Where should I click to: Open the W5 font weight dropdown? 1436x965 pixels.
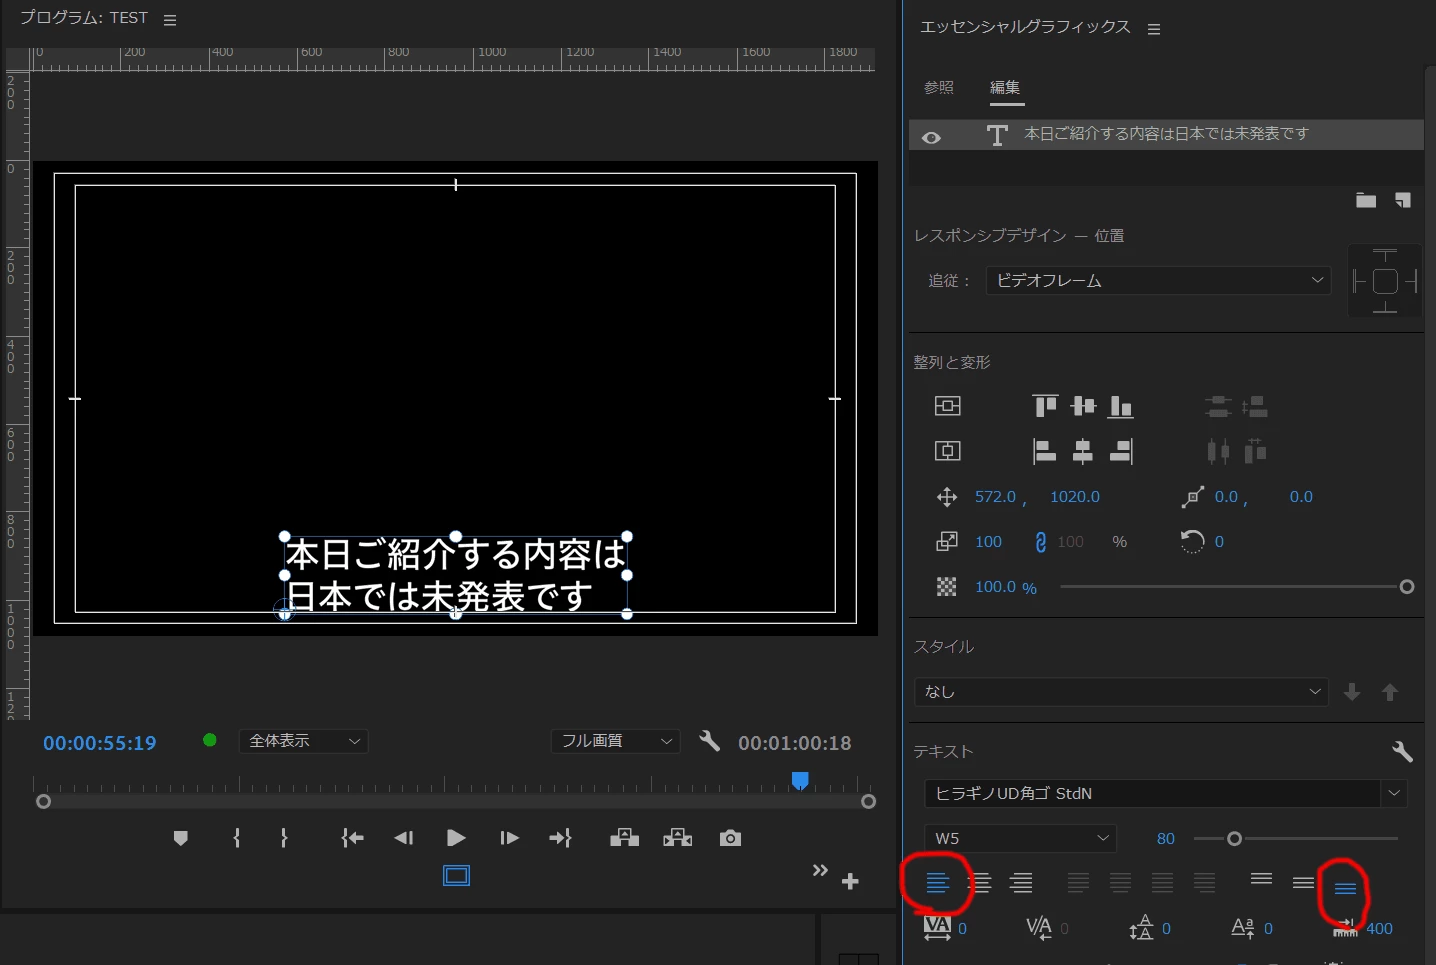[x=1020, y=838]
